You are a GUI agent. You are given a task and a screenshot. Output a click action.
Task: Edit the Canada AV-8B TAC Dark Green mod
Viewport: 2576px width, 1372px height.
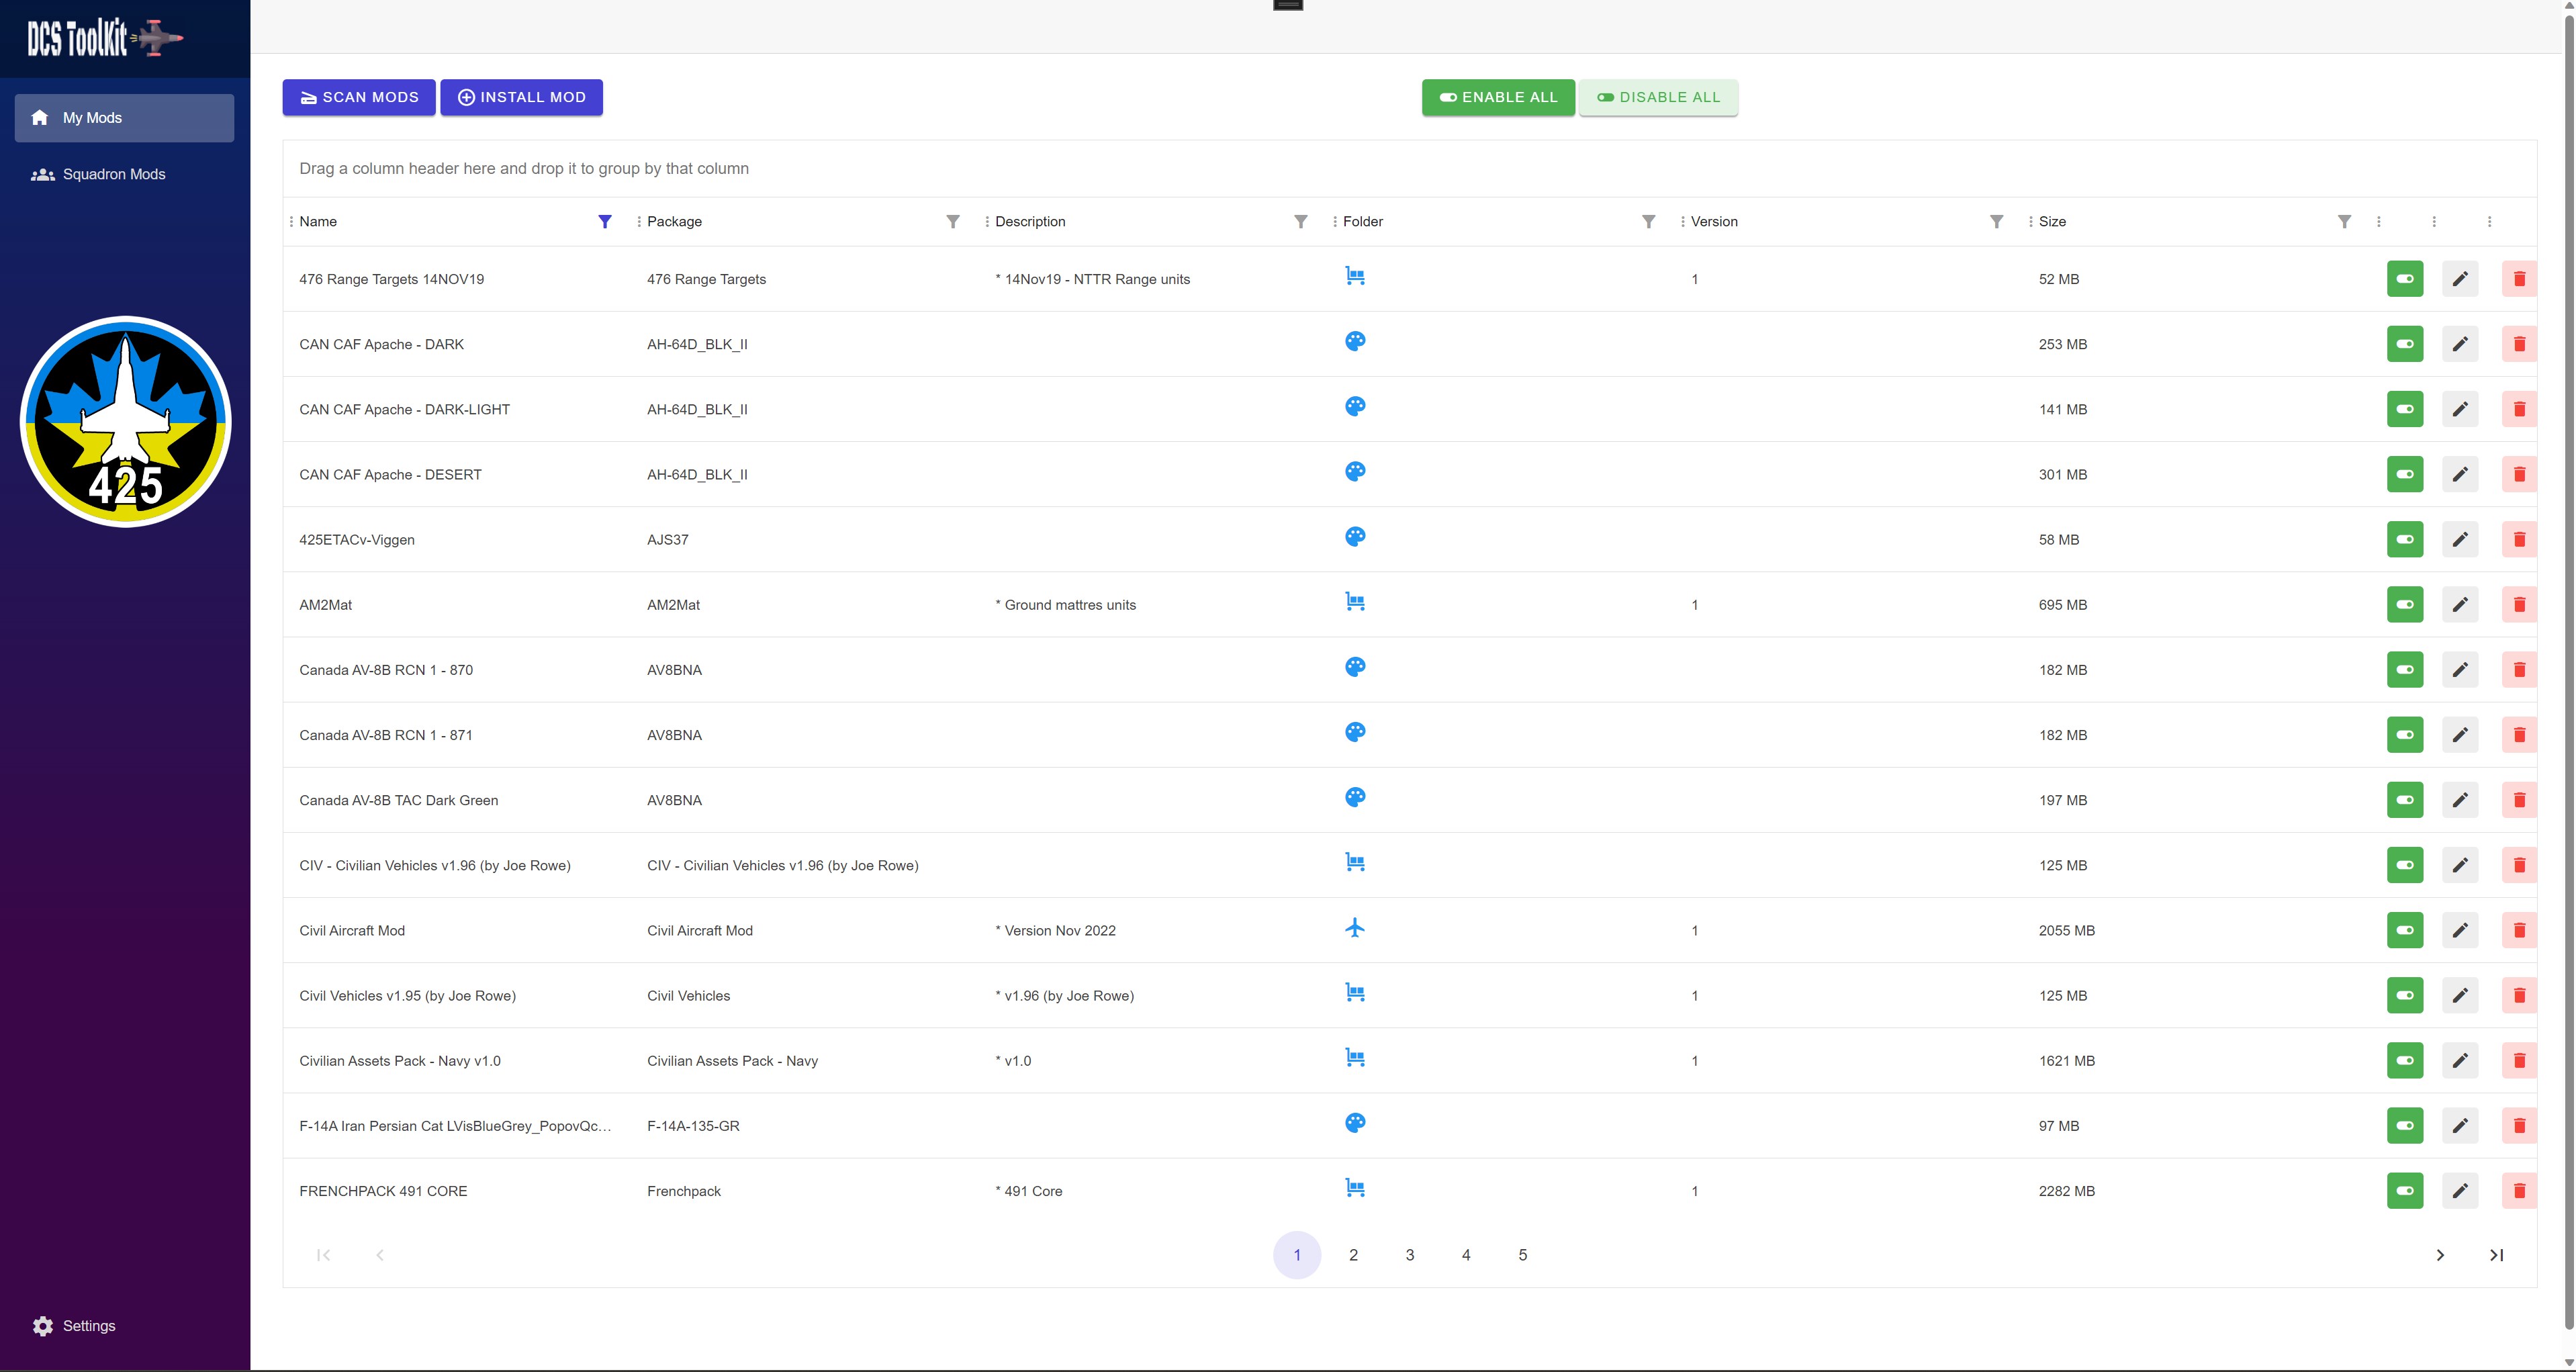point(2460,800)
